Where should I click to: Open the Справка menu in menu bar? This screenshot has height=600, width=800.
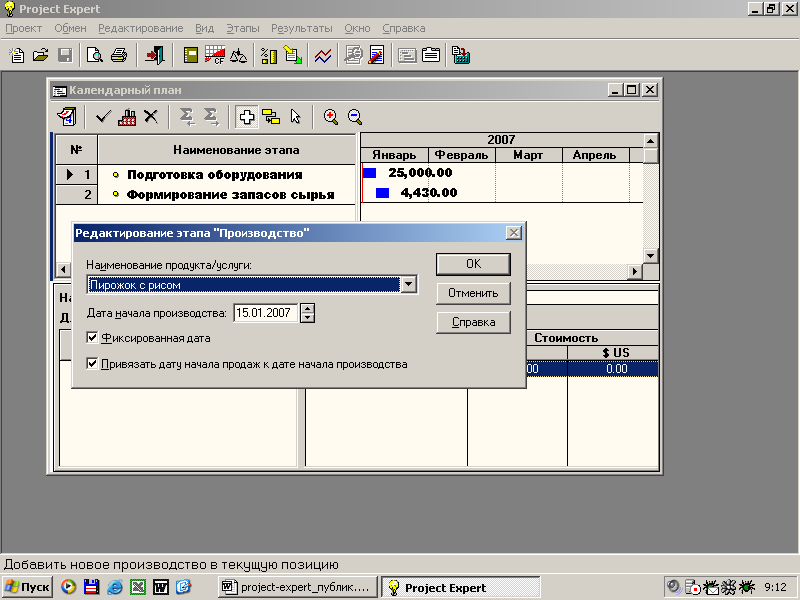[404, 29]
